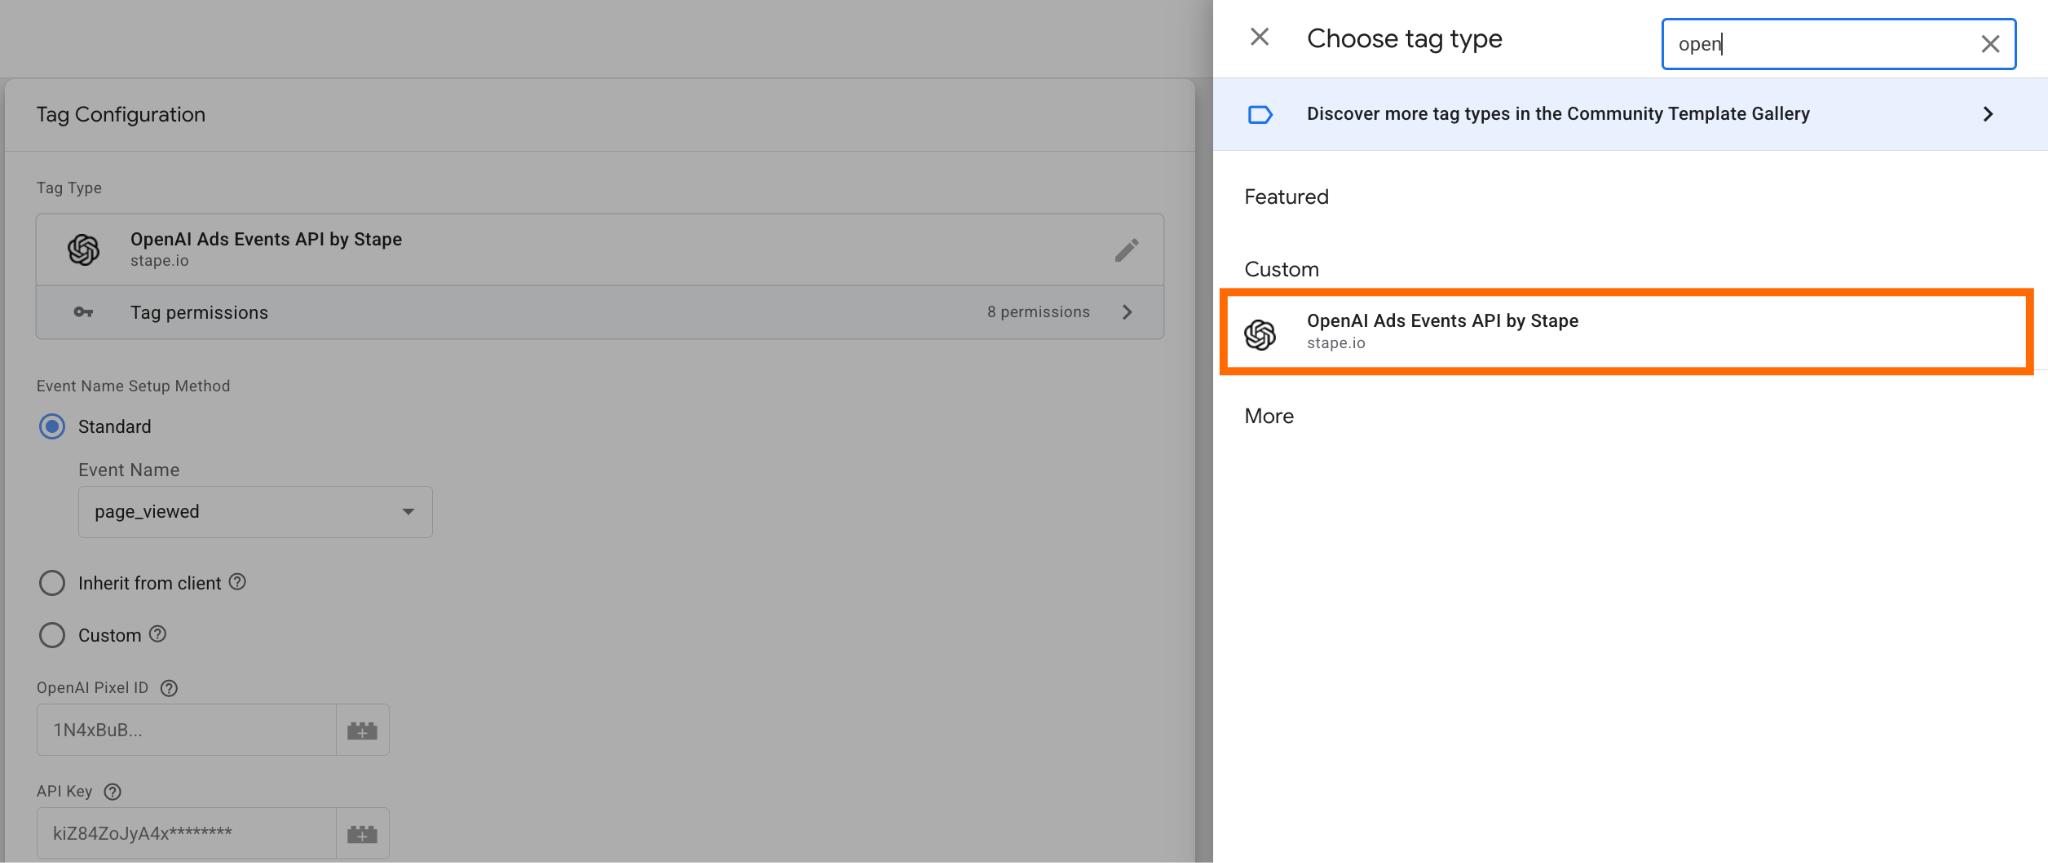Click the key icon beside Tag permissions

tap(84, 312)
